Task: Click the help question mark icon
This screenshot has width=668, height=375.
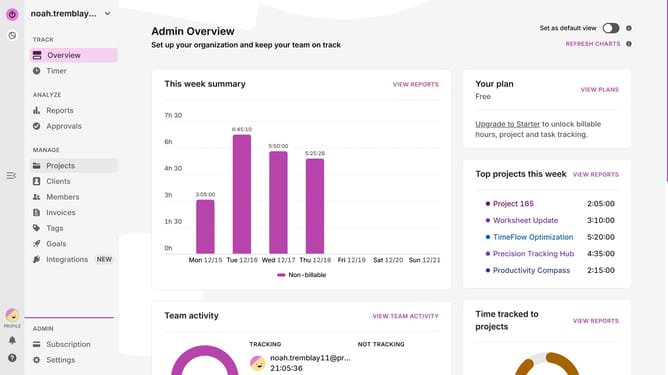Action: pyautogui.click(x=12, y=358)
